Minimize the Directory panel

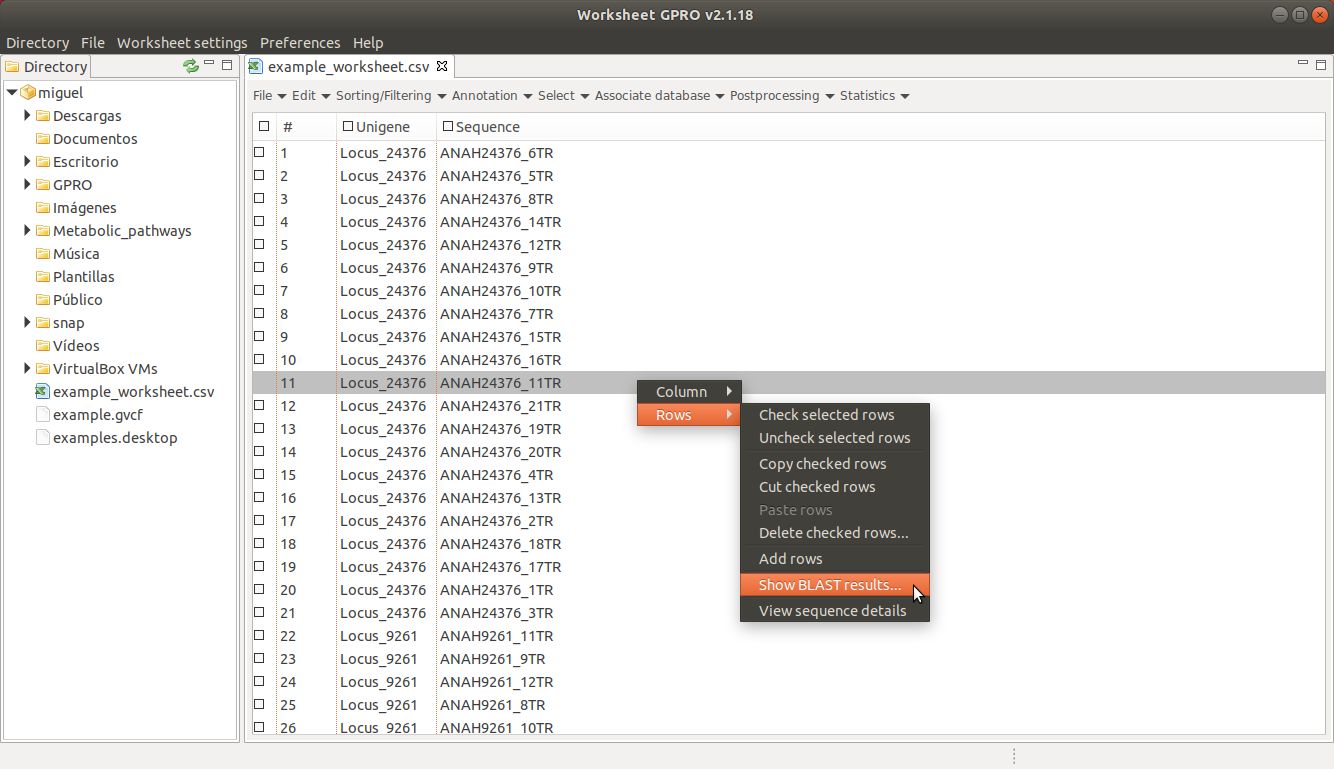pyautogui.click(x=209, y=64)
